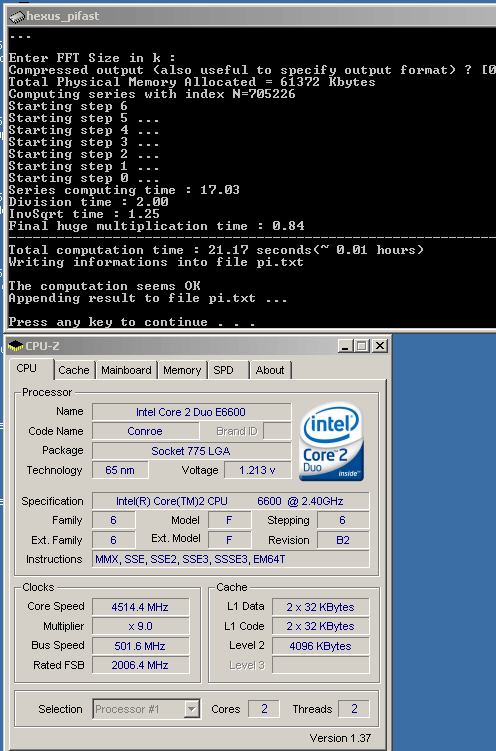Image resolution: width=496 pixels, height=751 pixels.
Task: Minimize the CPU-Z window
Action: 345,345
